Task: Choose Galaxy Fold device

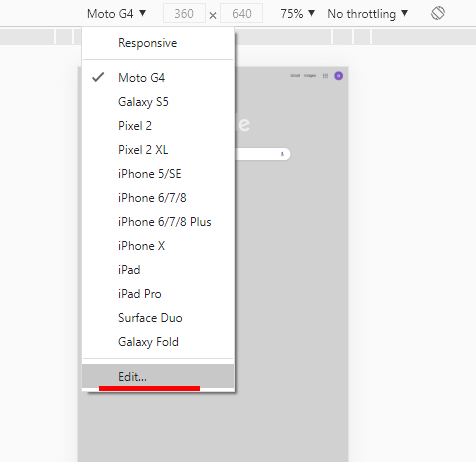Action: (158, 342)
